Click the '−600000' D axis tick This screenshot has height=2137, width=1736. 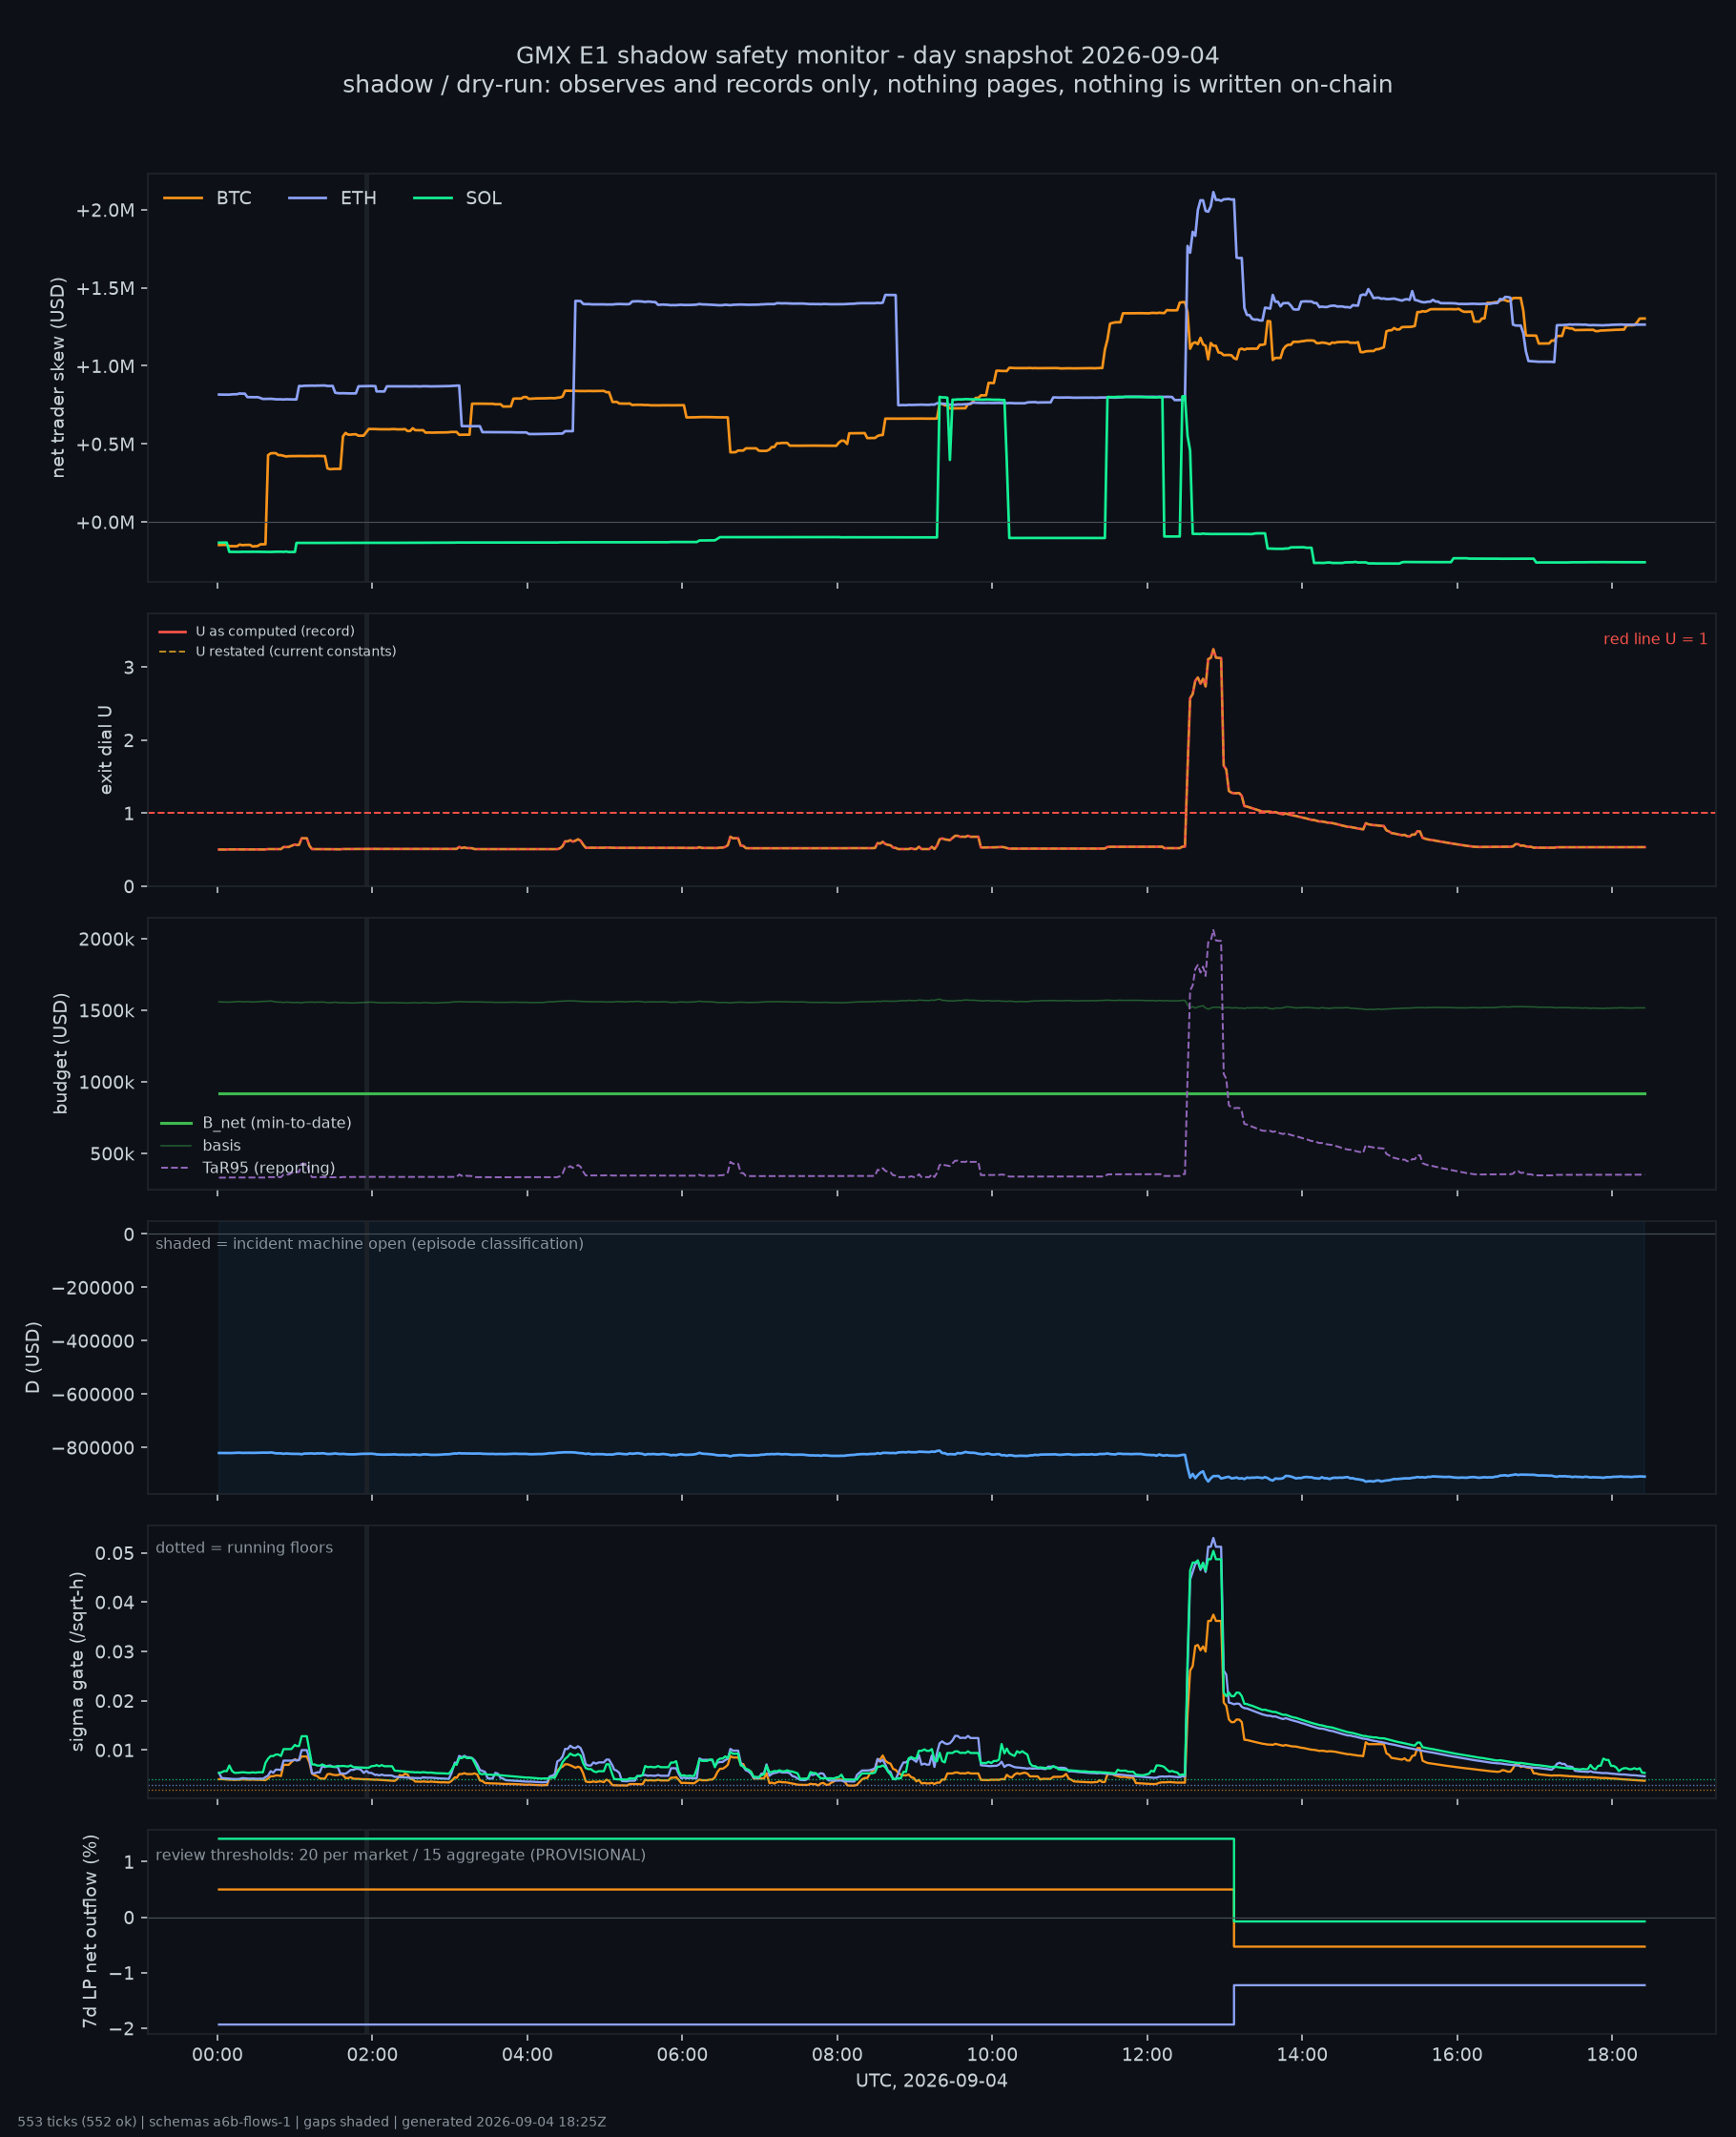pos(94,1394)
